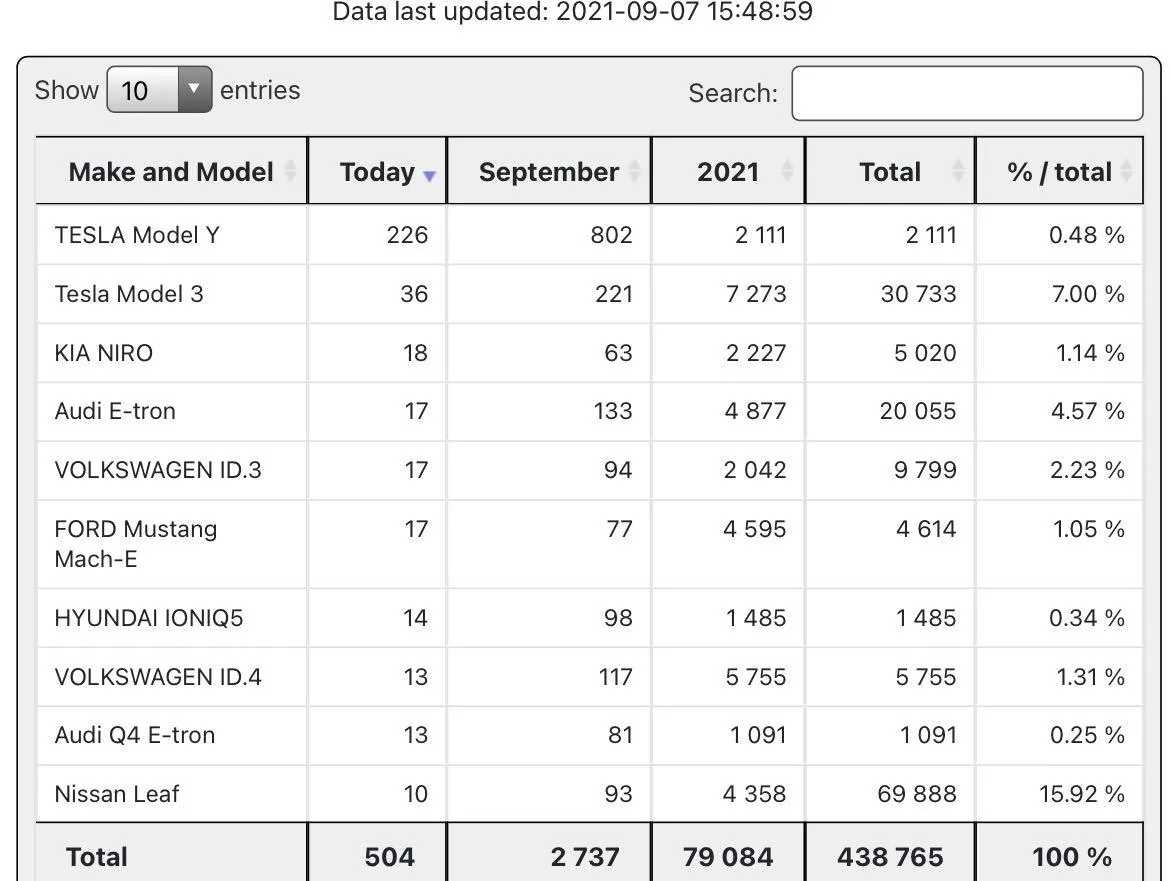Select the Audi E-tron row name
The width and height of the screenshot is (1170, 881).
click(x=115, y=410)
